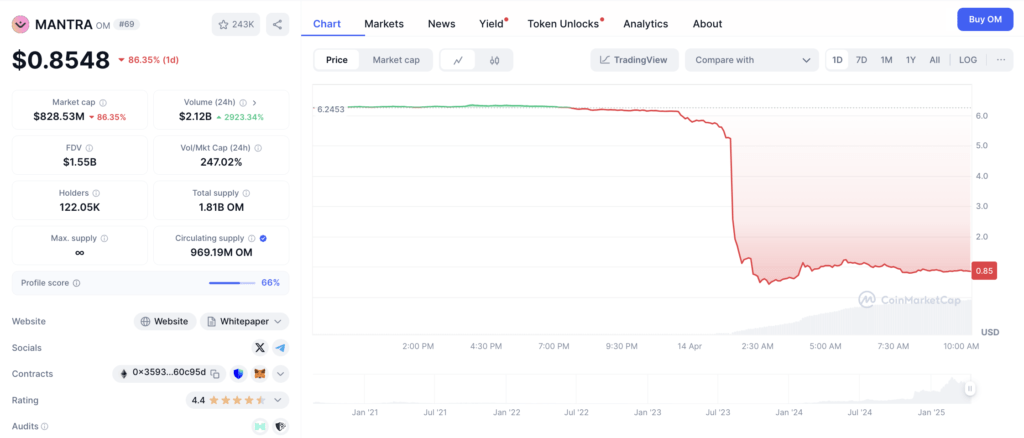The height and width of the screenshot is (438, 1024).
Task: Select the 1M time range
Action: 886,60
